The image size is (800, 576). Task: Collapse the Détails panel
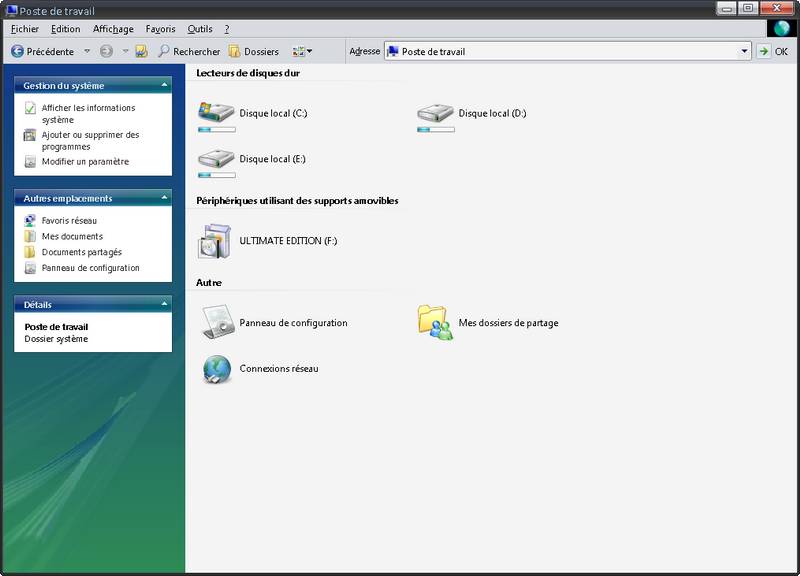[x=164, y=304]
